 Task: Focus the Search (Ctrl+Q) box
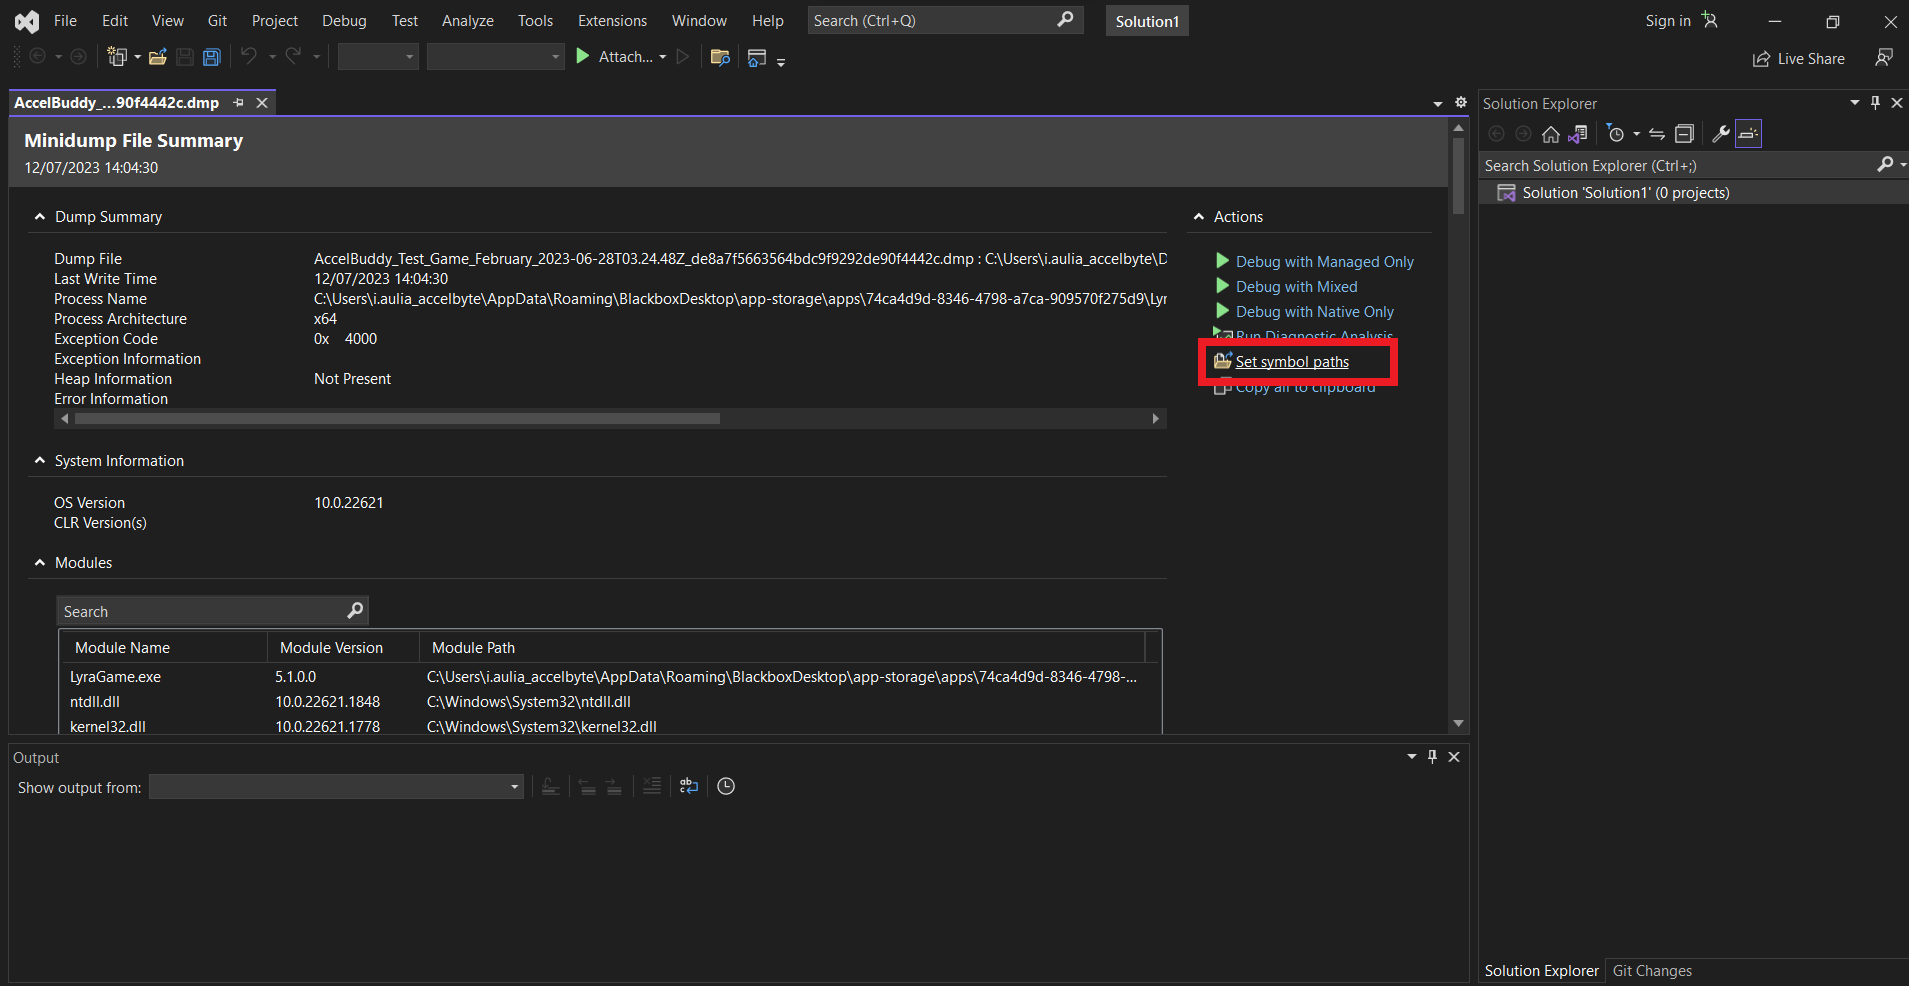(x=946, y=21)
